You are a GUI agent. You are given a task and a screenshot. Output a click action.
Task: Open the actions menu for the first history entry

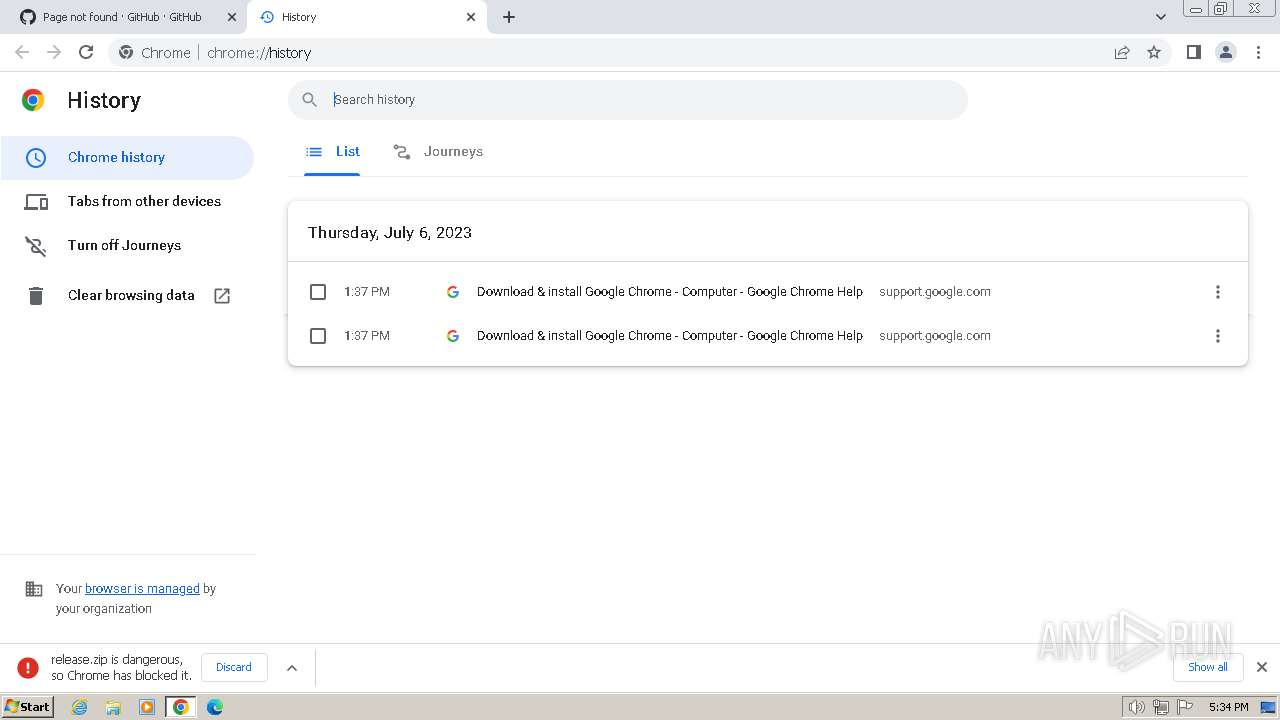[x=1217, y=292]
